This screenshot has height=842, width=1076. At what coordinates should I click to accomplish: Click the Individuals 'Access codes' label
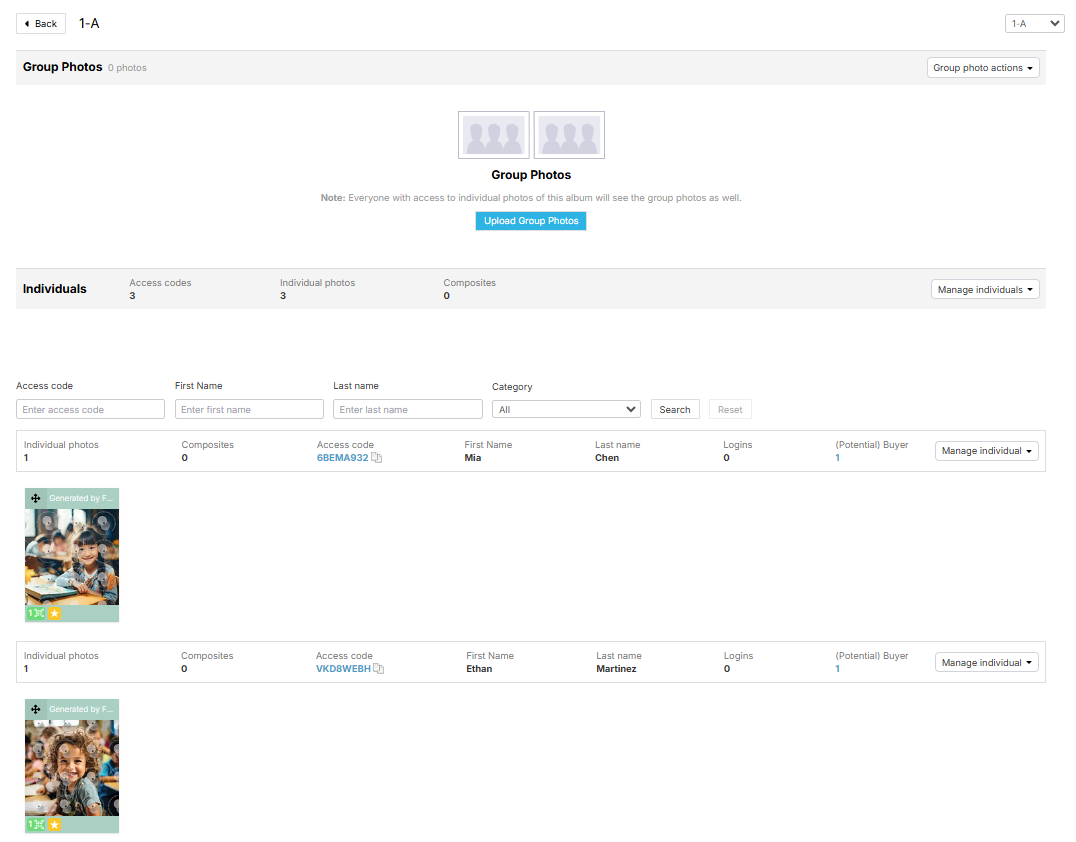[x=160, y=283]
